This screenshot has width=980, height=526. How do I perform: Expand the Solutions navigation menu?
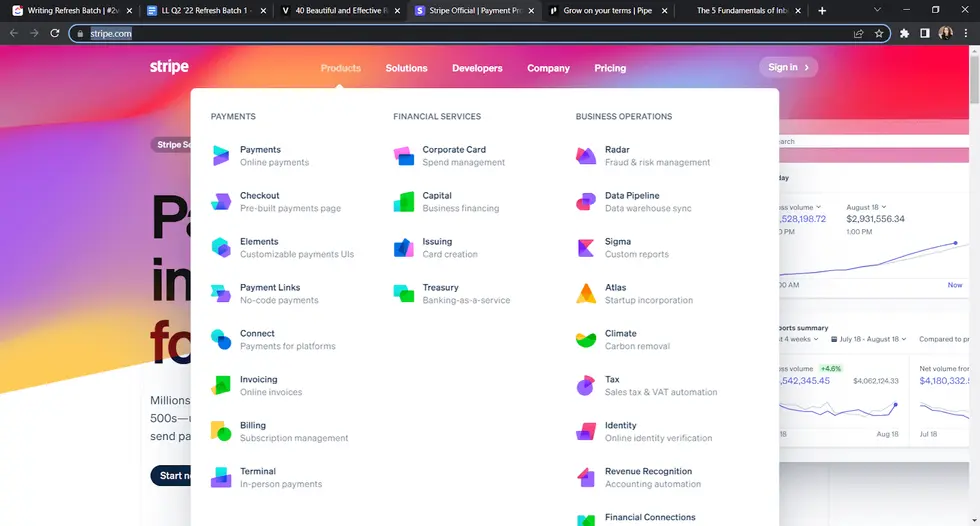(x=406, y=68)
